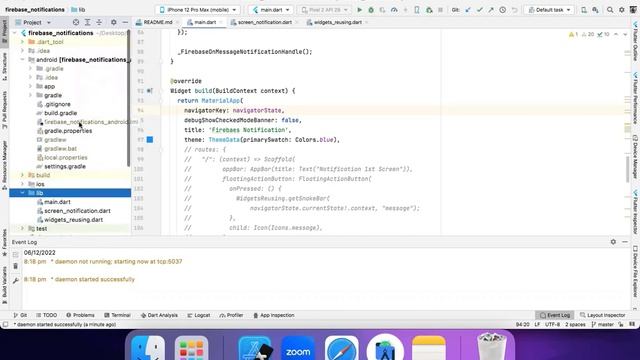
Task: Open build.gradle in the project tree
Action: pos(60,113)
